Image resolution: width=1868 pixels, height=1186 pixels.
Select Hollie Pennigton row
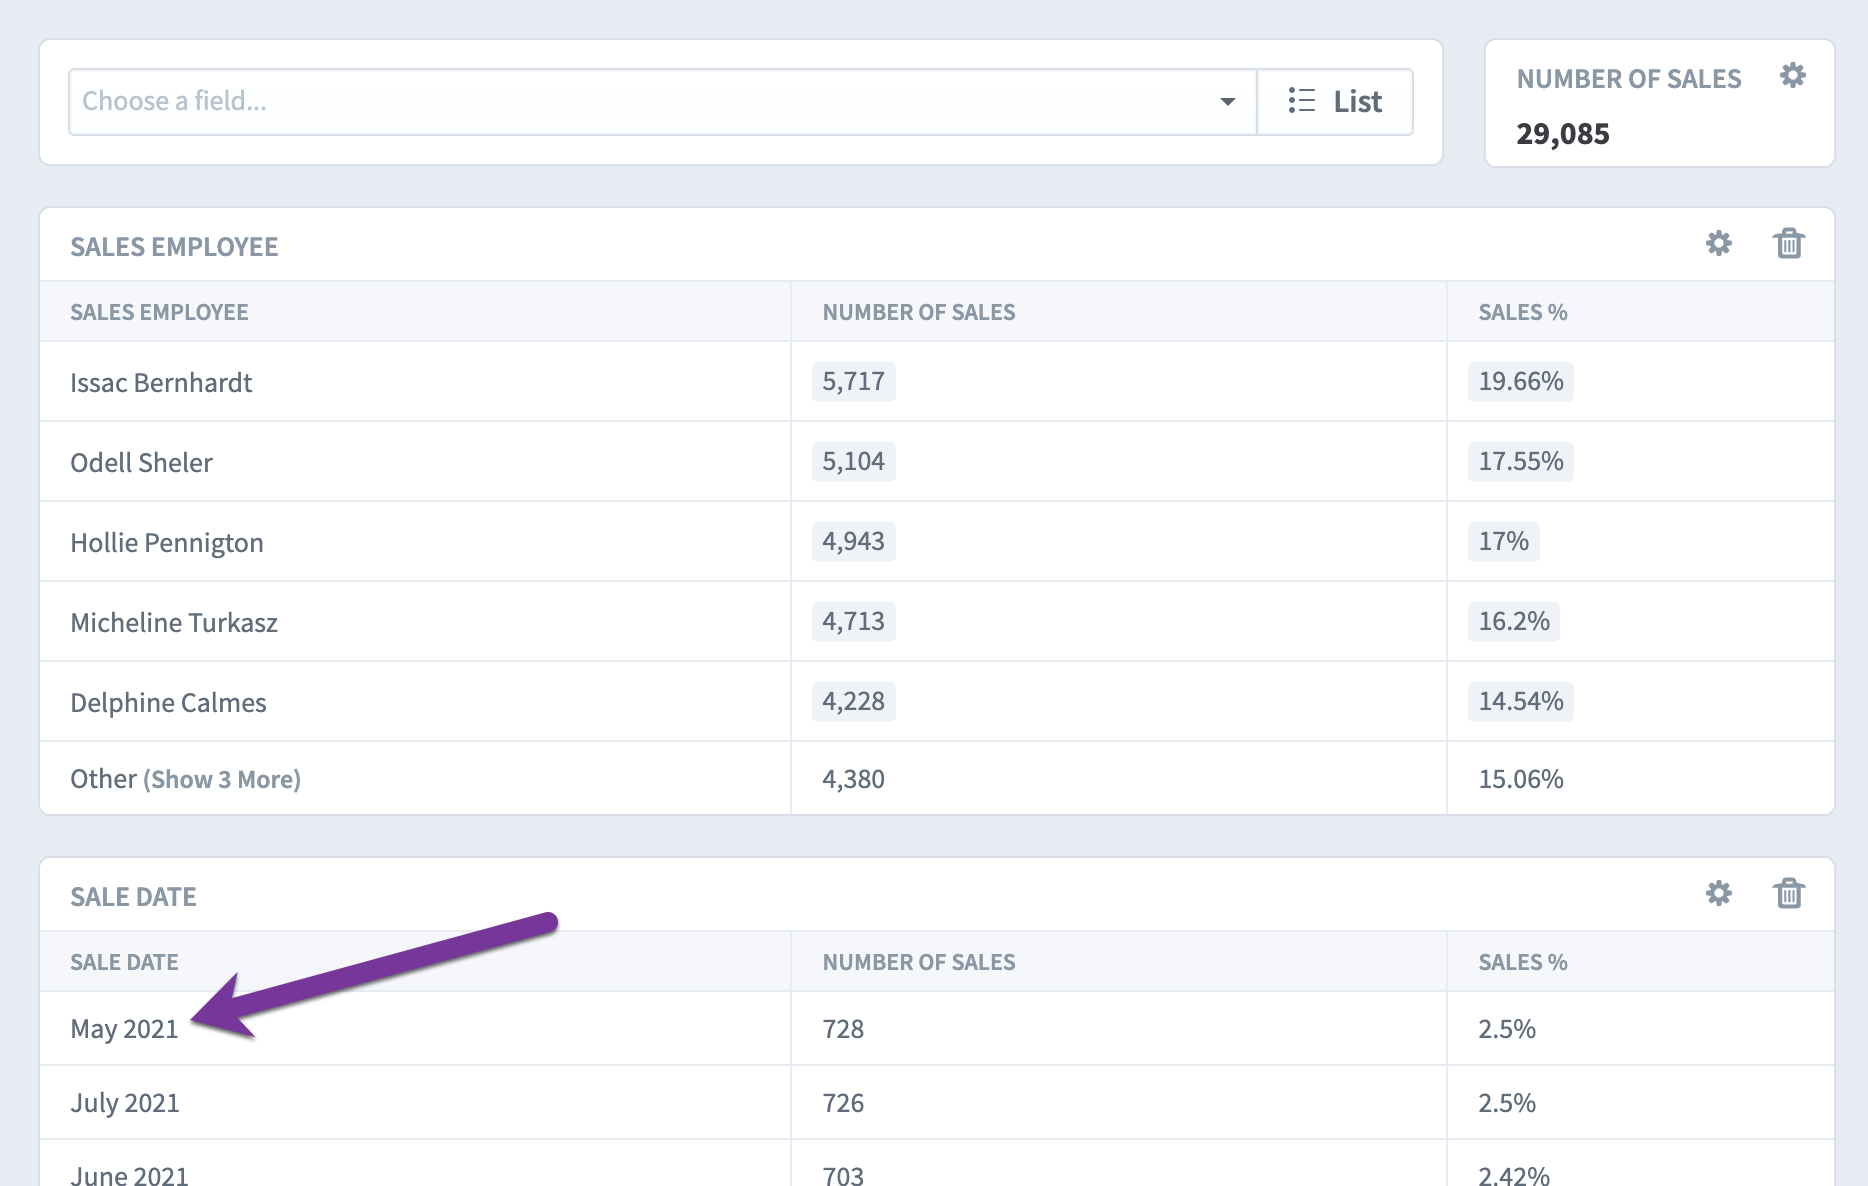tap(937, 541)
